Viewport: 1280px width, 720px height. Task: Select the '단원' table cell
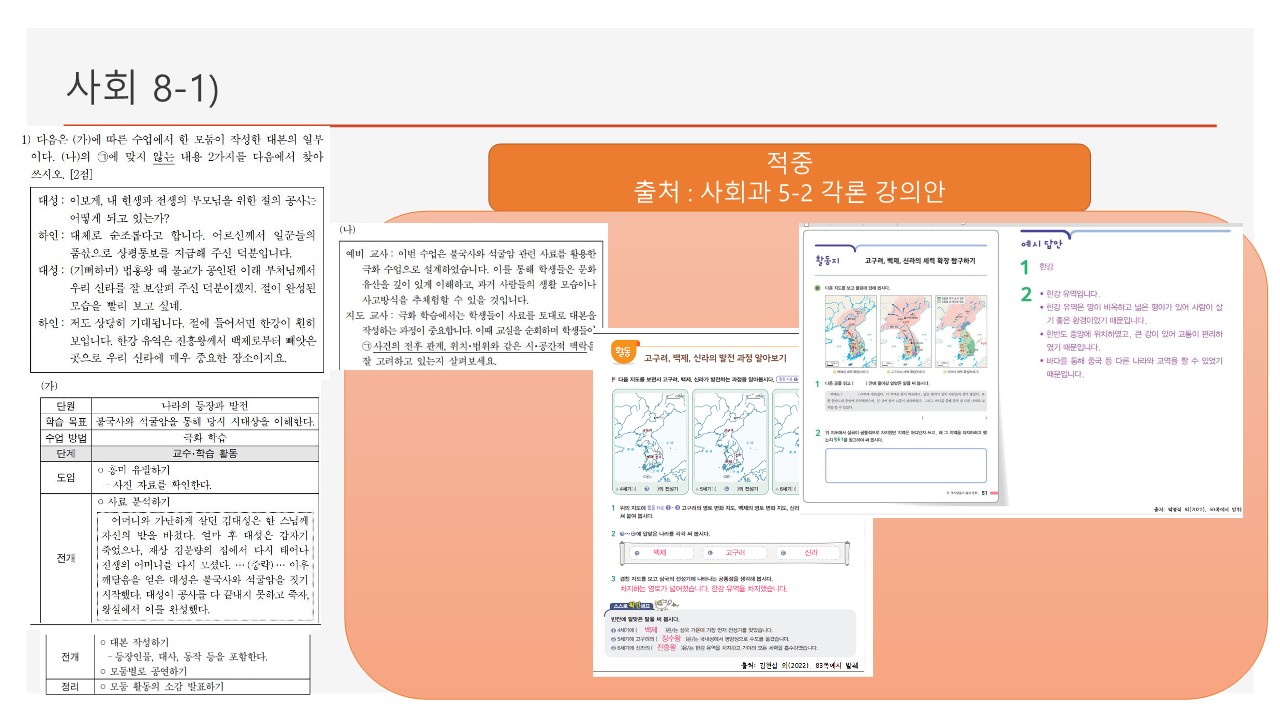coord(67,405)
